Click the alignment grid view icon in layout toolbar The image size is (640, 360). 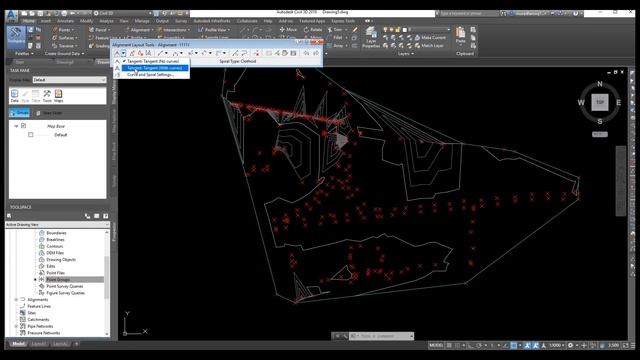(293, 53)
